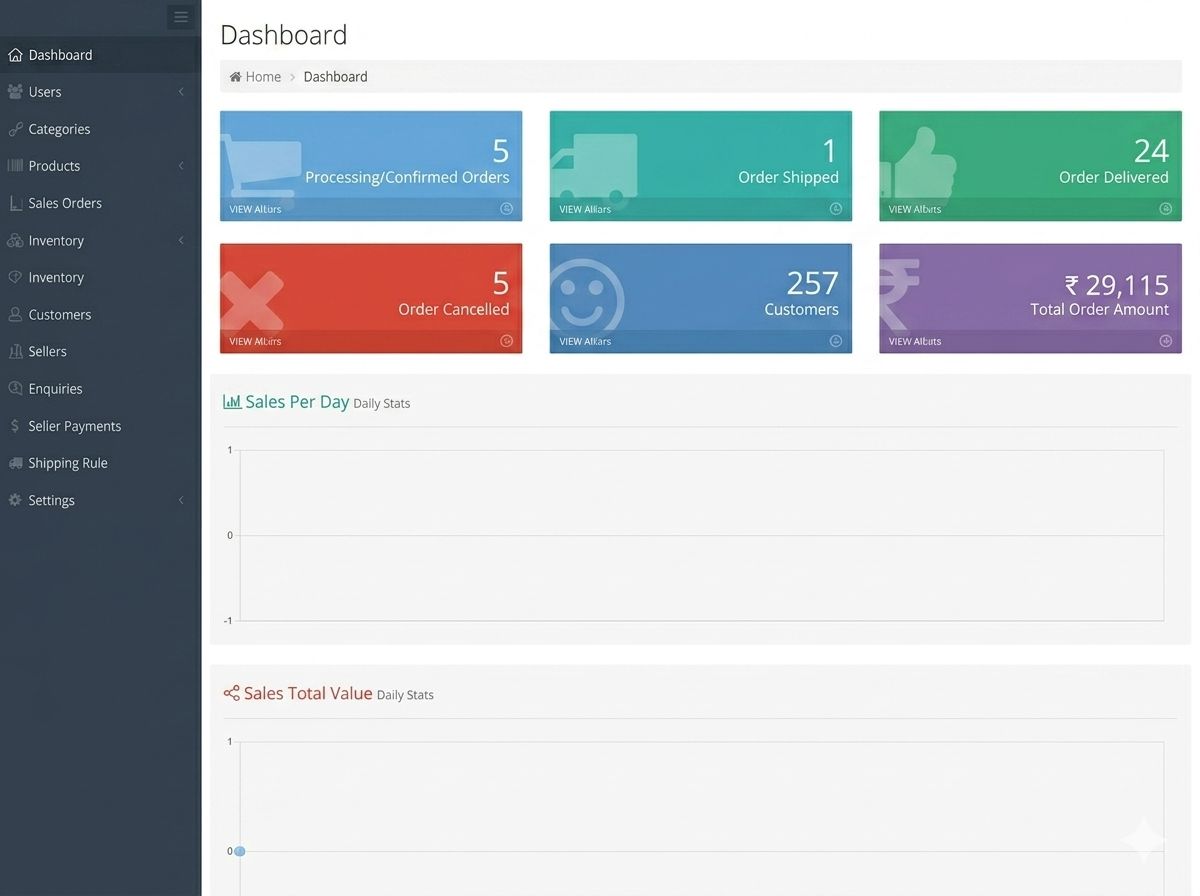The image size is (1200, 896).
Task: Expand the Users submenu chevron
Action: 181,92
